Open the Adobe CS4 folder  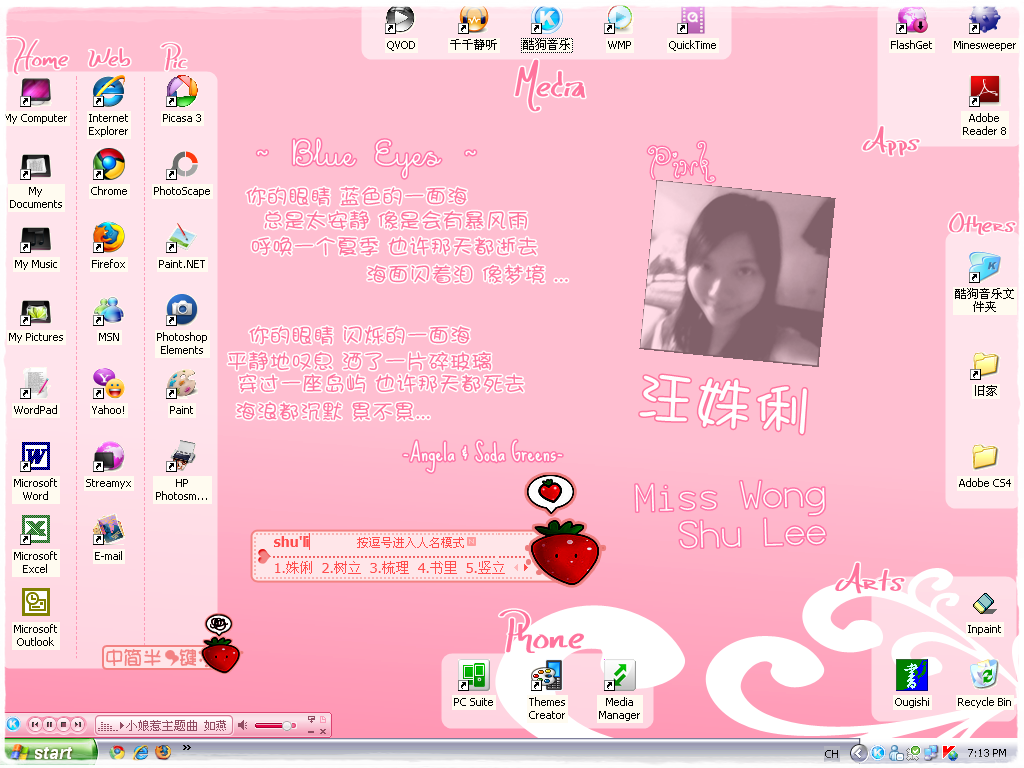coord(984,458)
